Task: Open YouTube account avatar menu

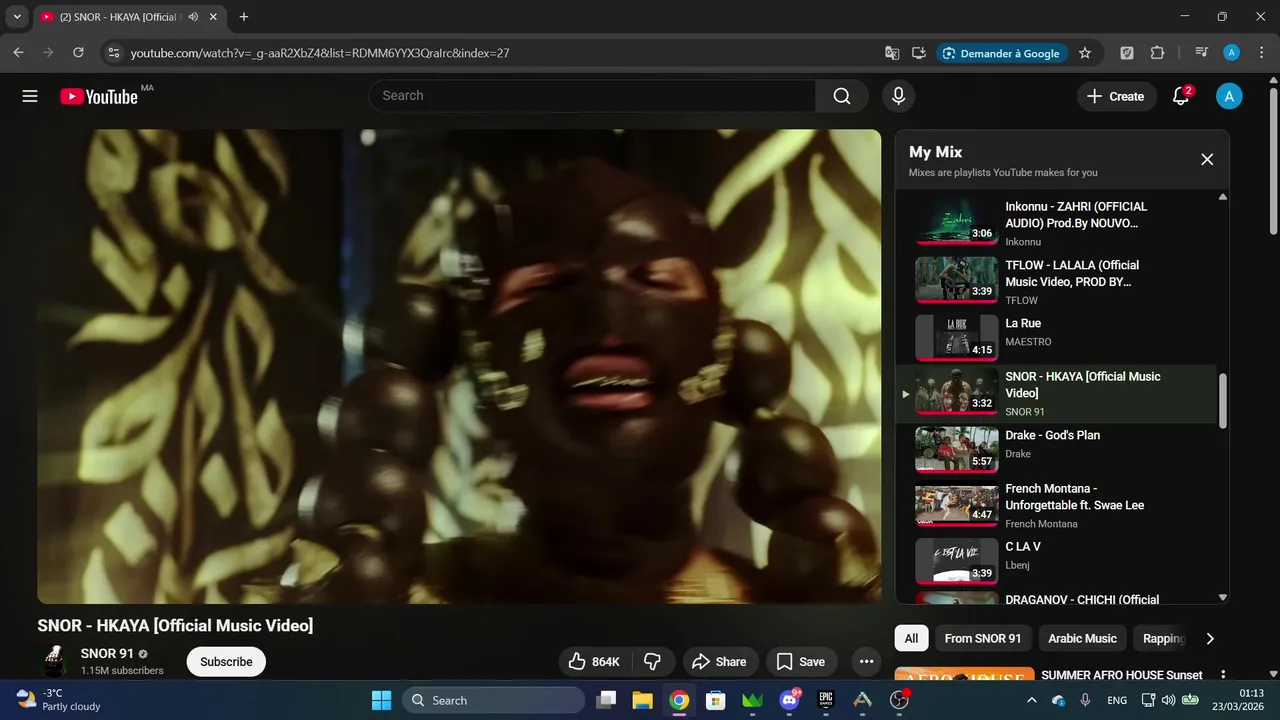Action: (1229, 96)
